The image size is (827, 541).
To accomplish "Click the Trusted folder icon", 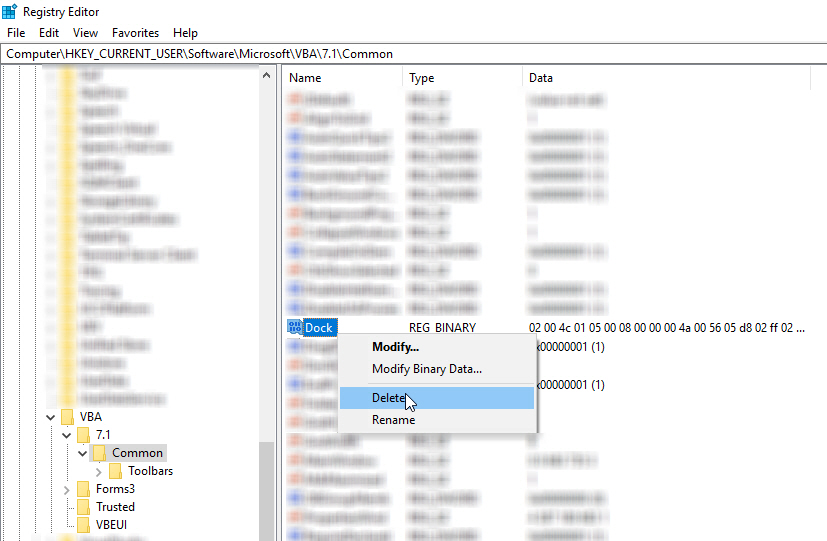I will pyautogui.click(x=83, y=507).
